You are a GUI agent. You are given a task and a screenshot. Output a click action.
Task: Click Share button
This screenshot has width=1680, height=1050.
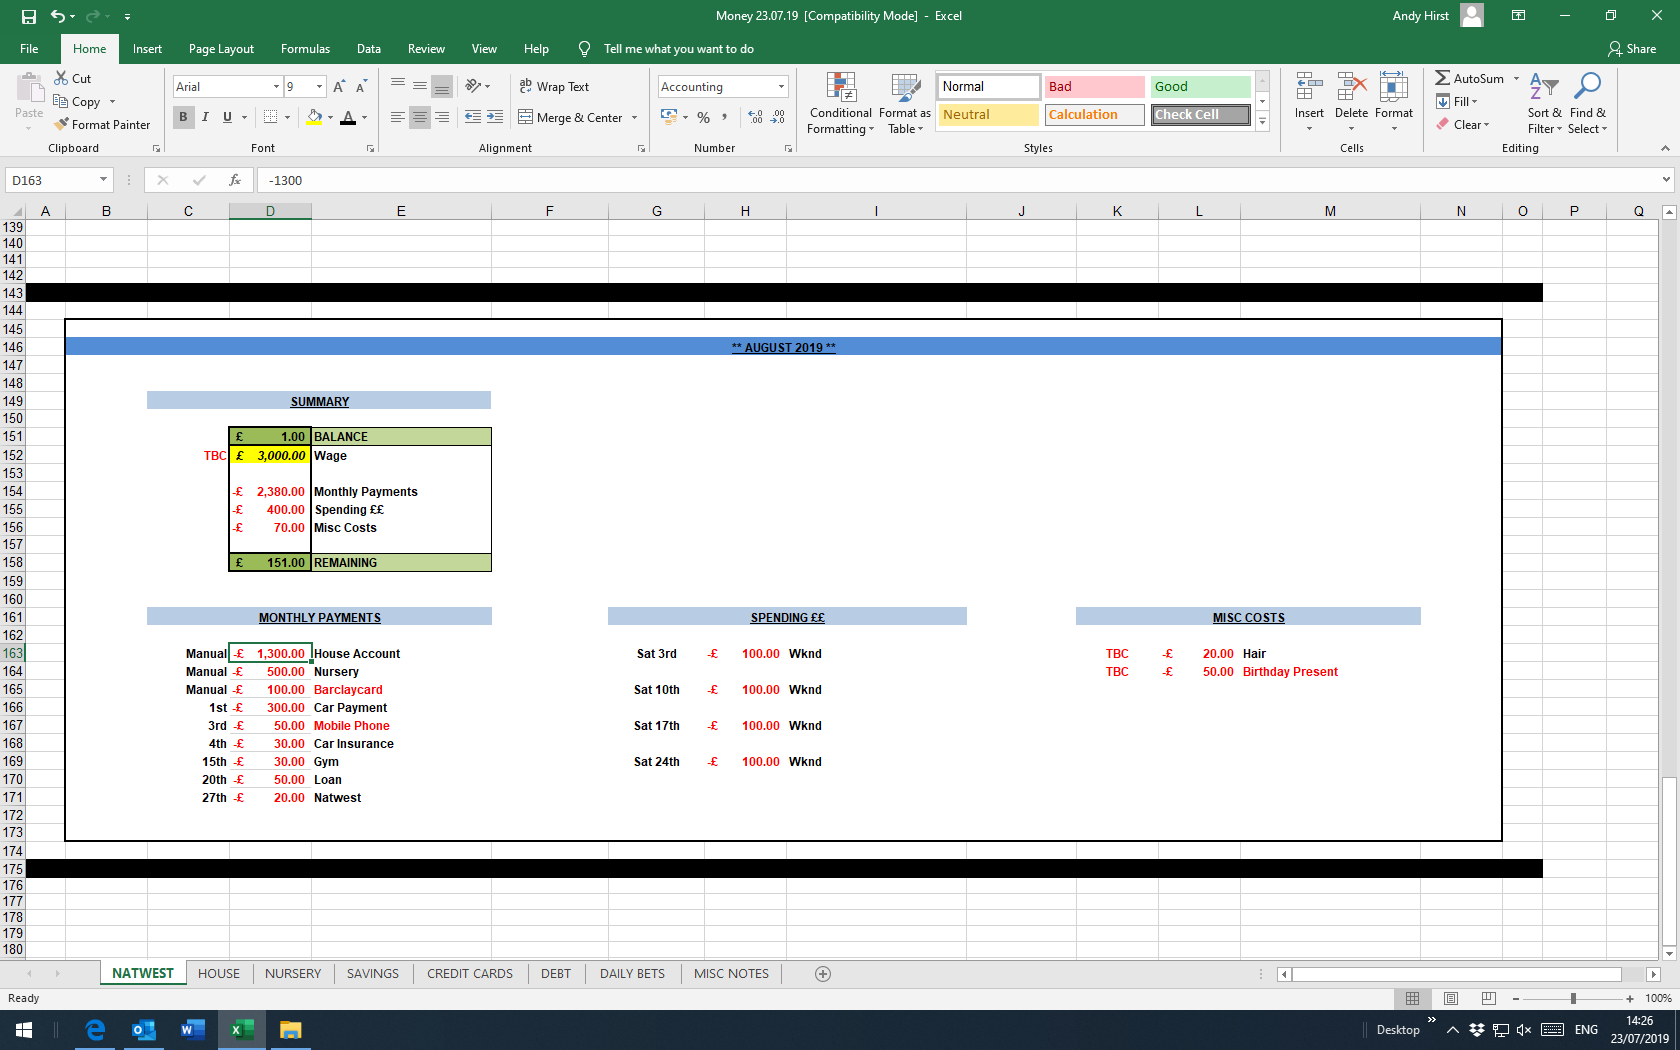(x=1632, y=49)
